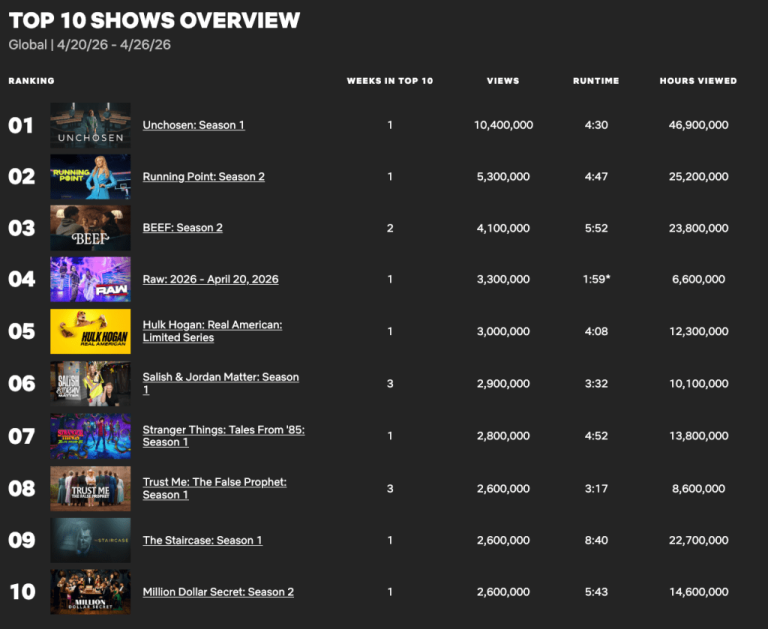
Task: Click views value 3,000,000
Action: coord(504,331)
